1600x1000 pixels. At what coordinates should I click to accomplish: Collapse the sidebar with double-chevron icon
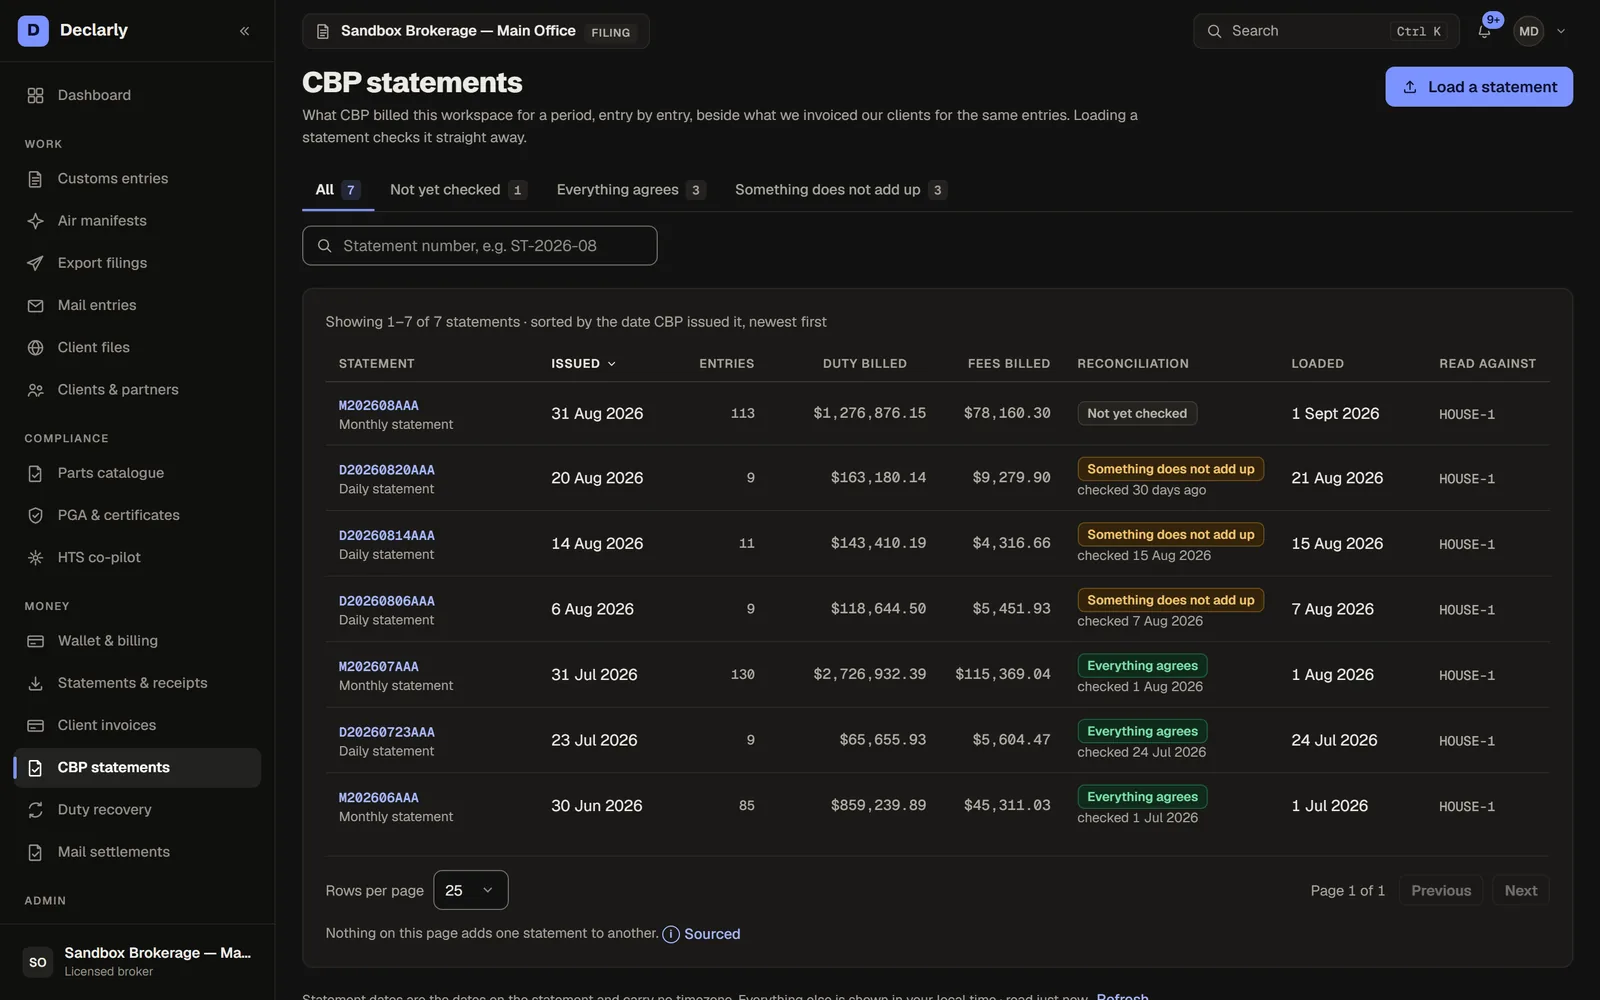pyautogui.click(x=244, y=31)
